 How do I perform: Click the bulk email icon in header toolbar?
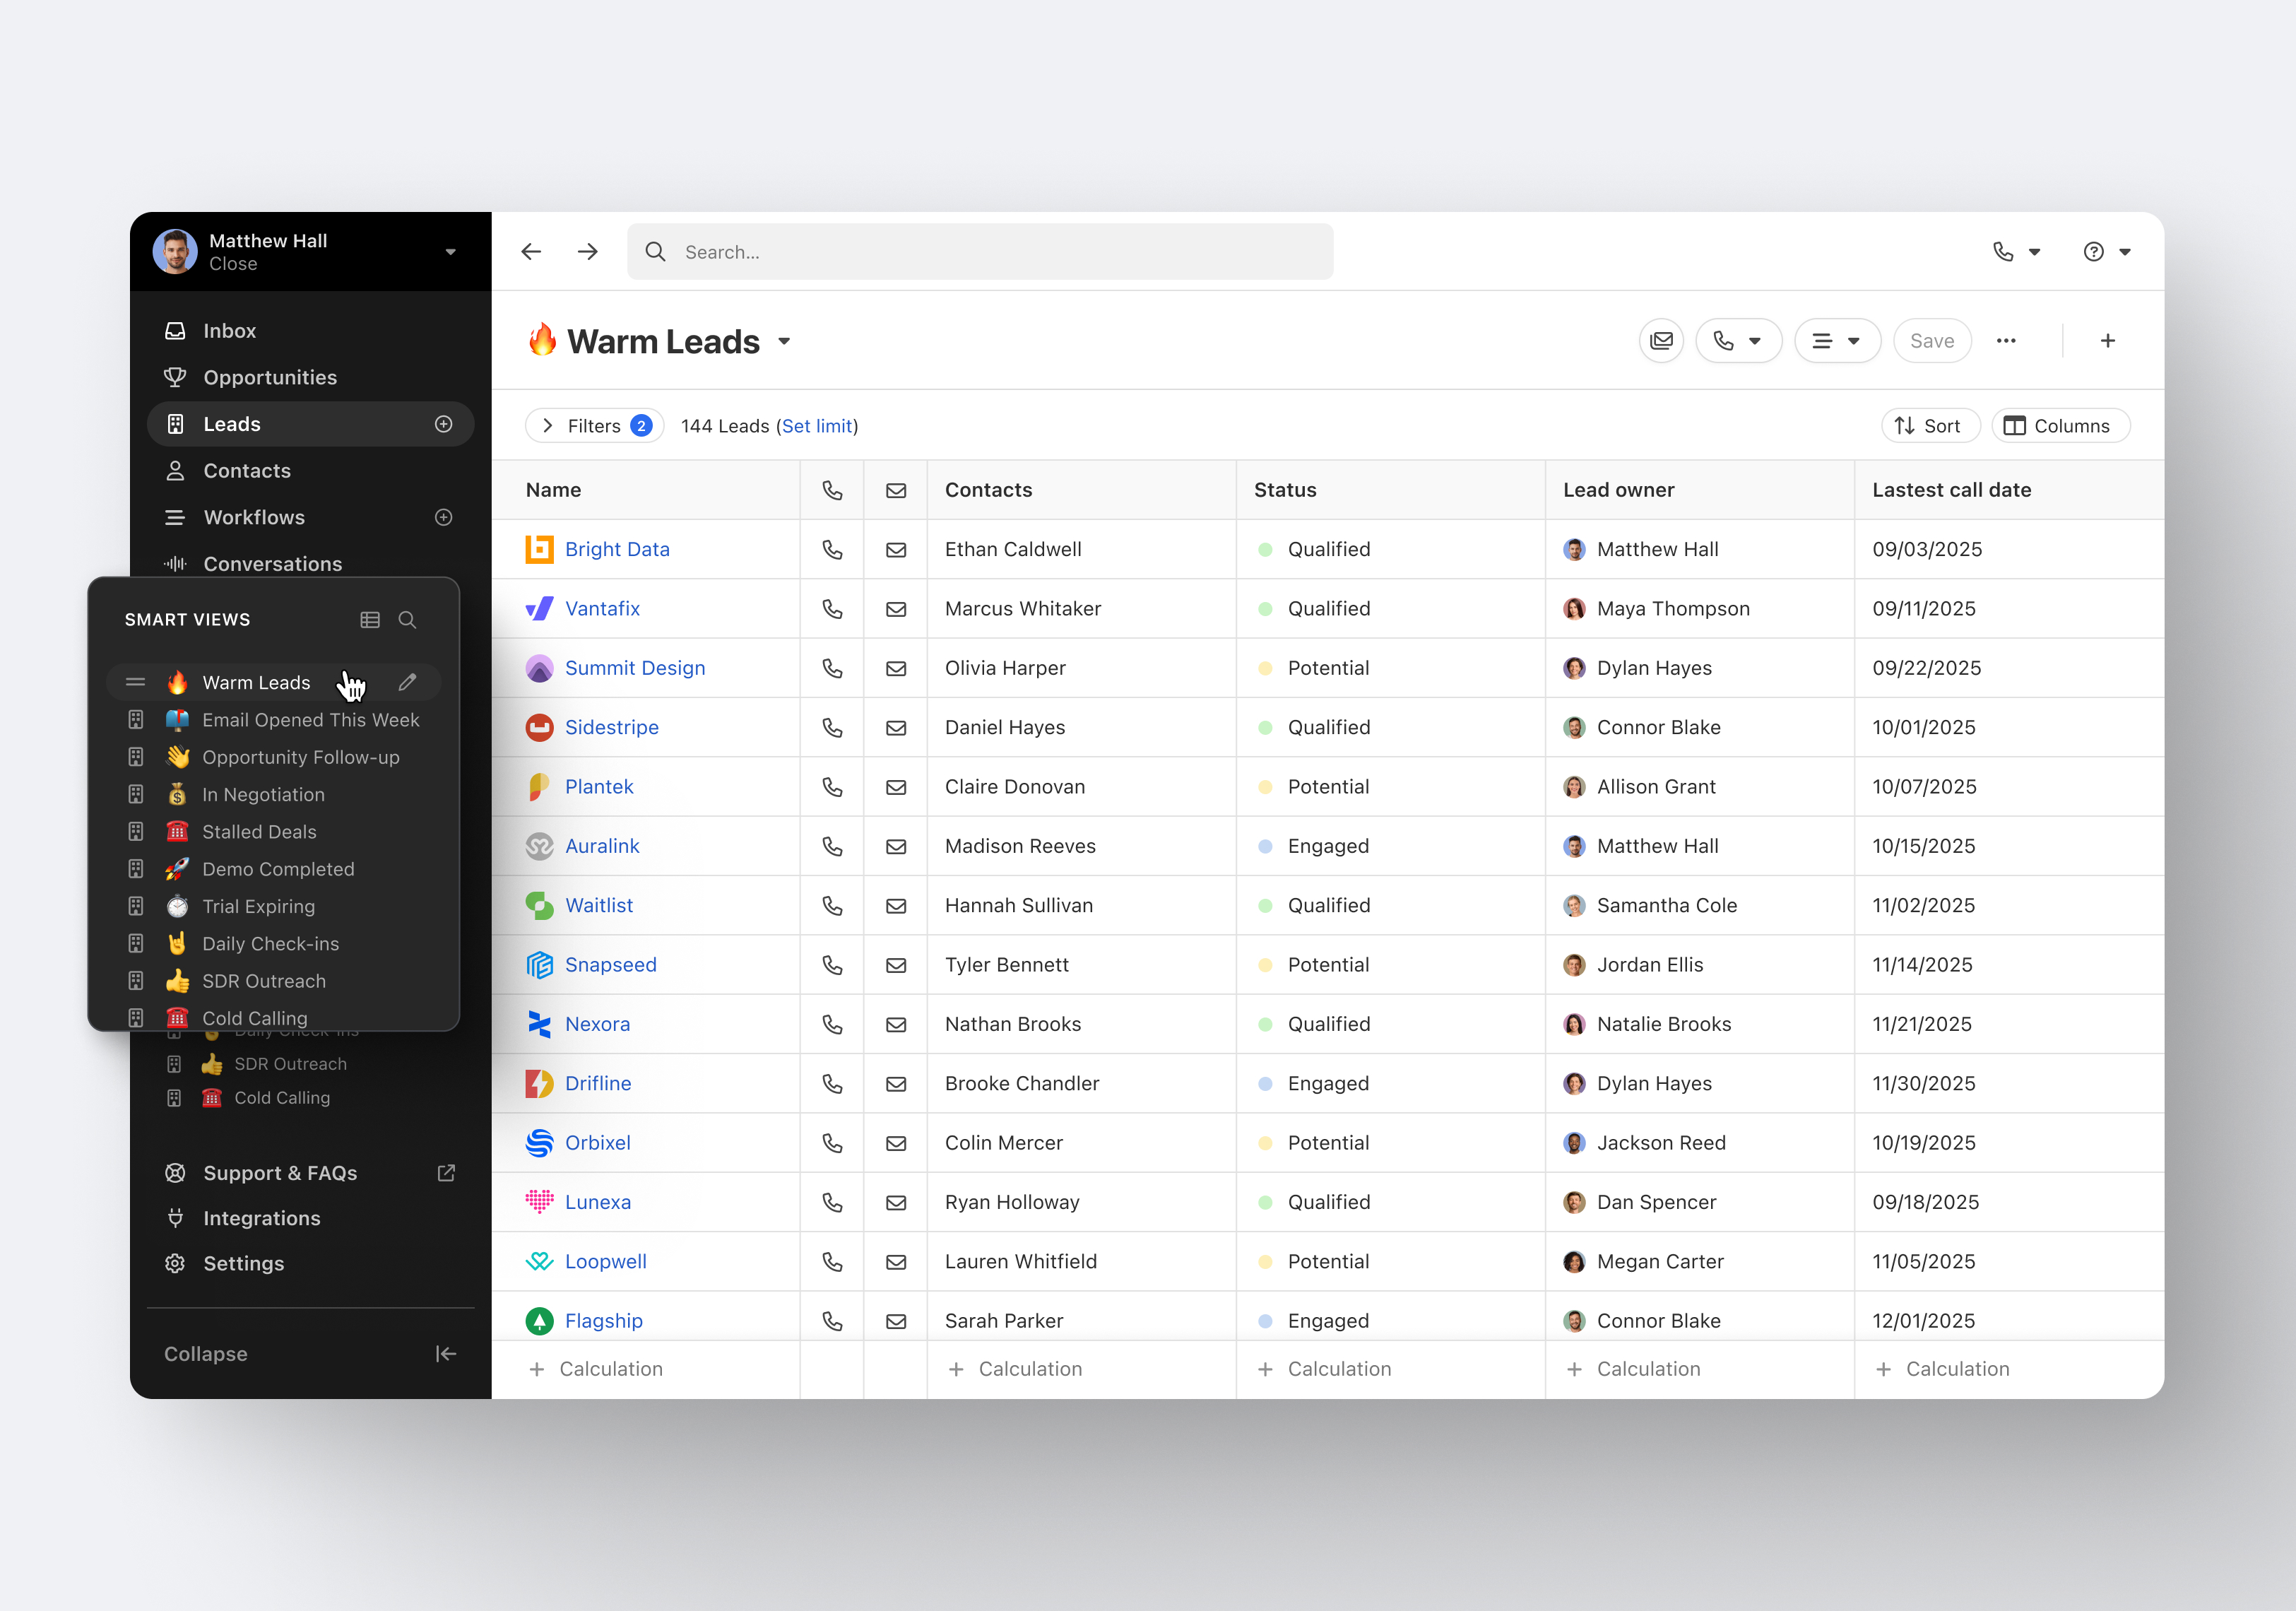click(1661, 341)
